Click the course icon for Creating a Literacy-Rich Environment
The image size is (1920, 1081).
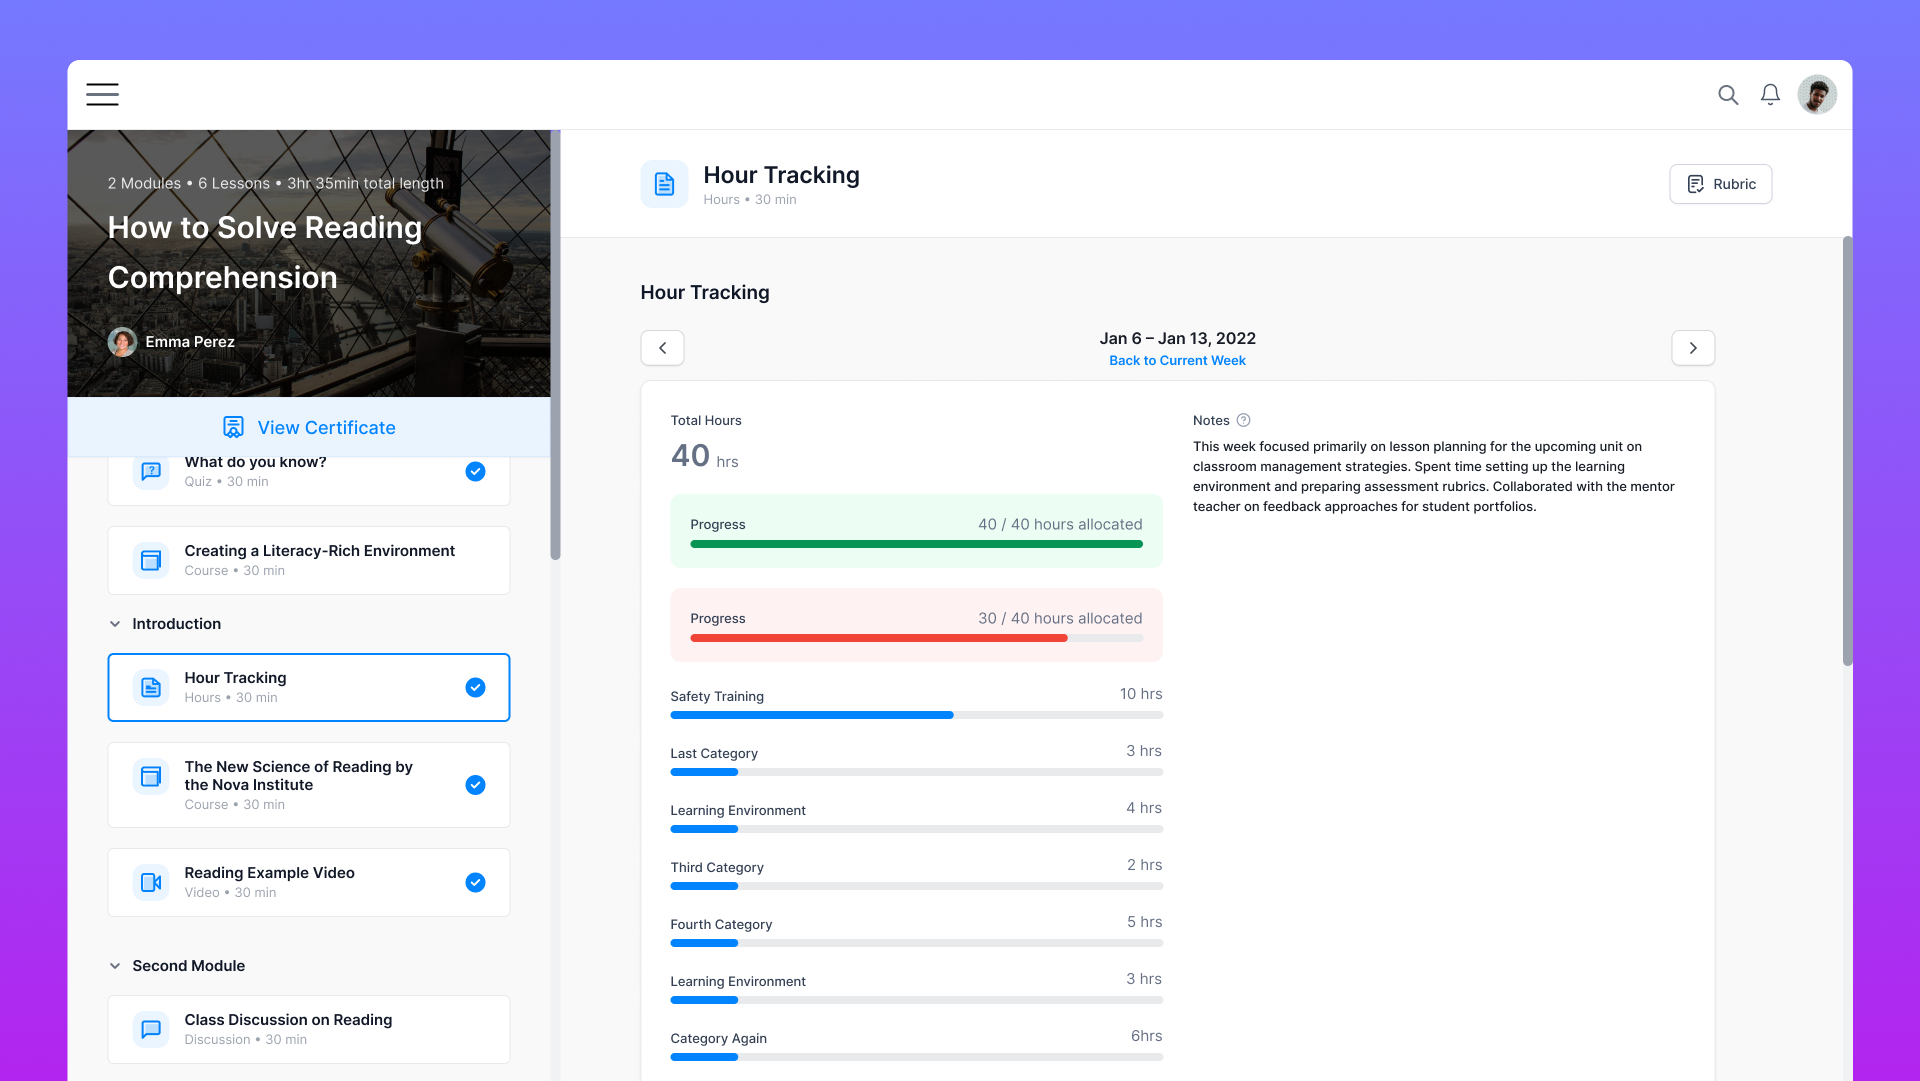[x=151, y=560]
